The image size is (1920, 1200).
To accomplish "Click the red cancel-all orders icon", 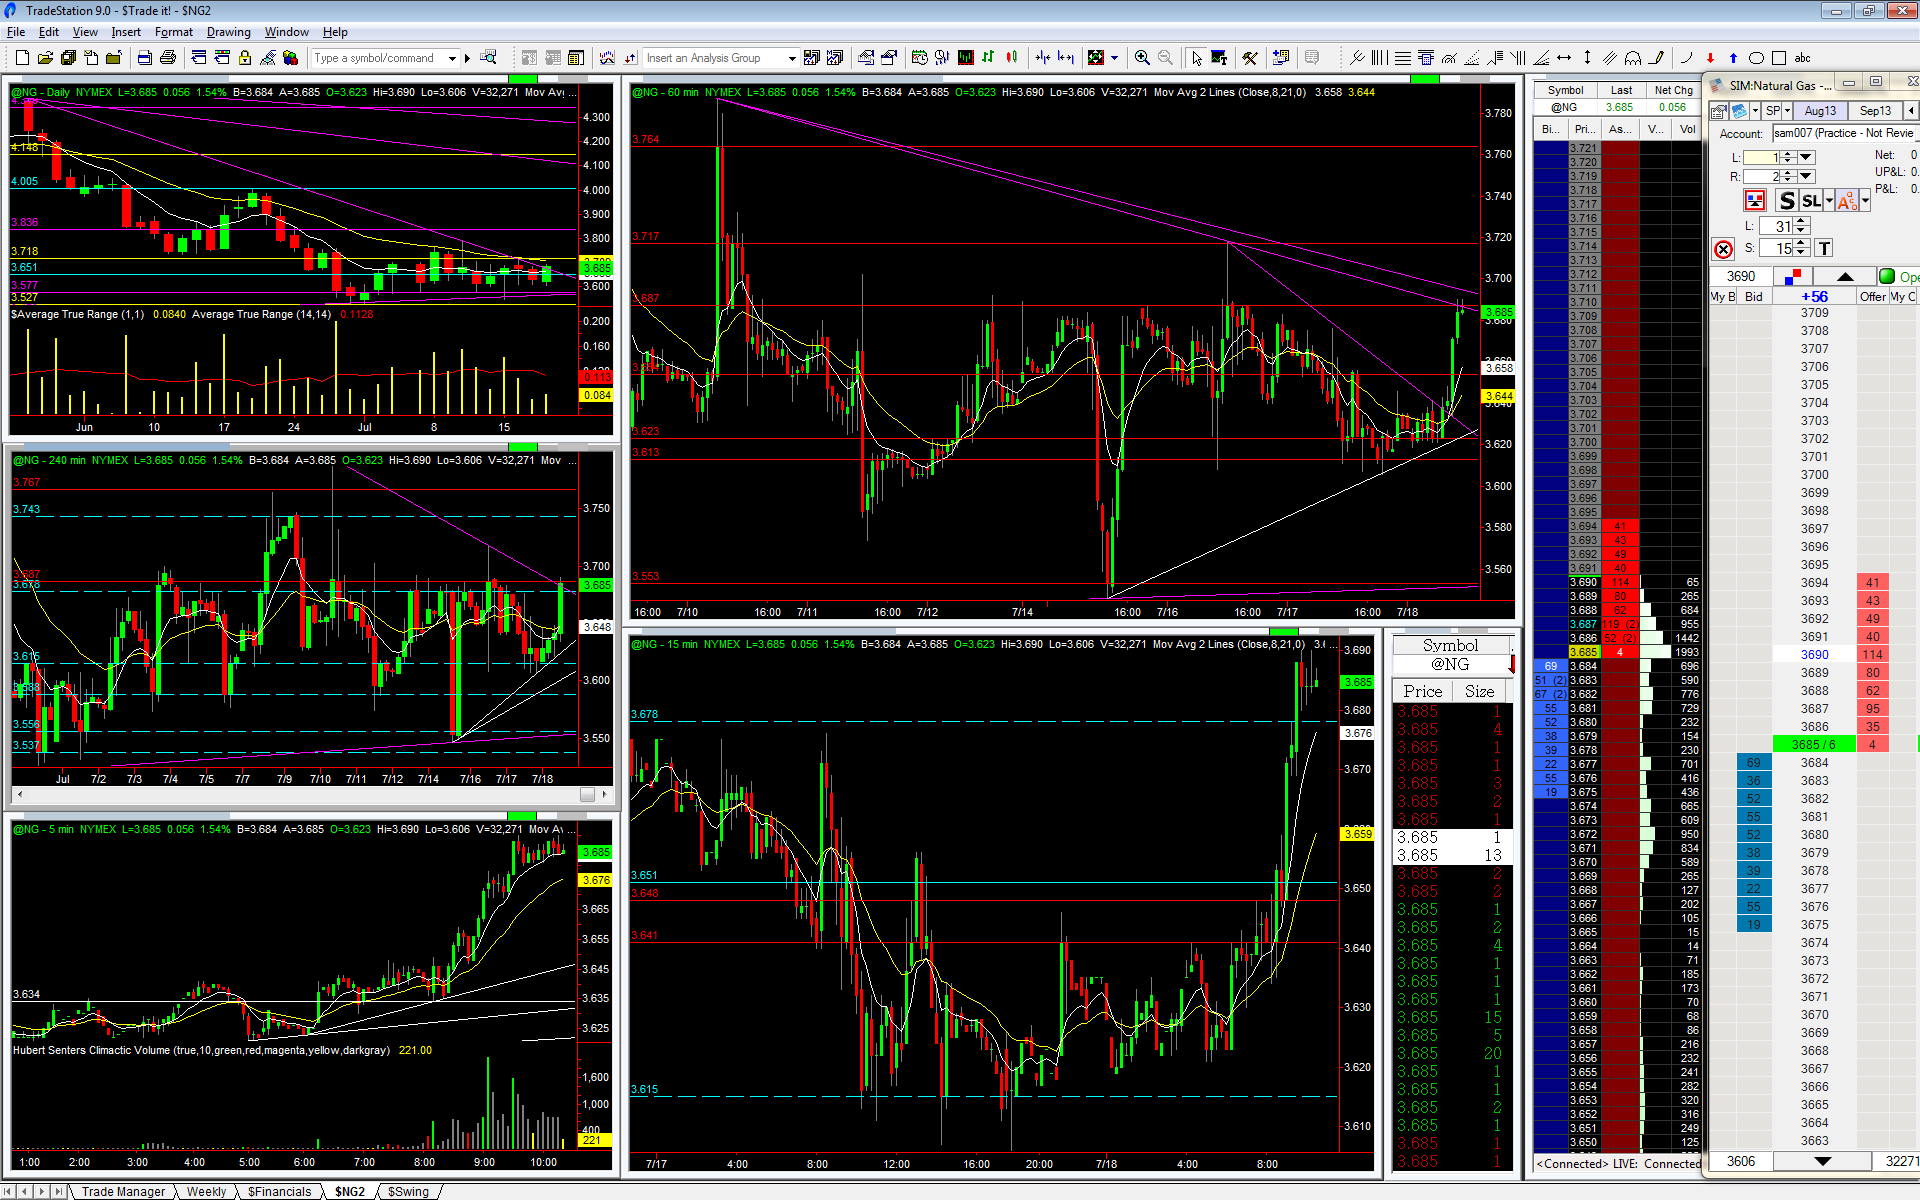I will point(1723,249).
